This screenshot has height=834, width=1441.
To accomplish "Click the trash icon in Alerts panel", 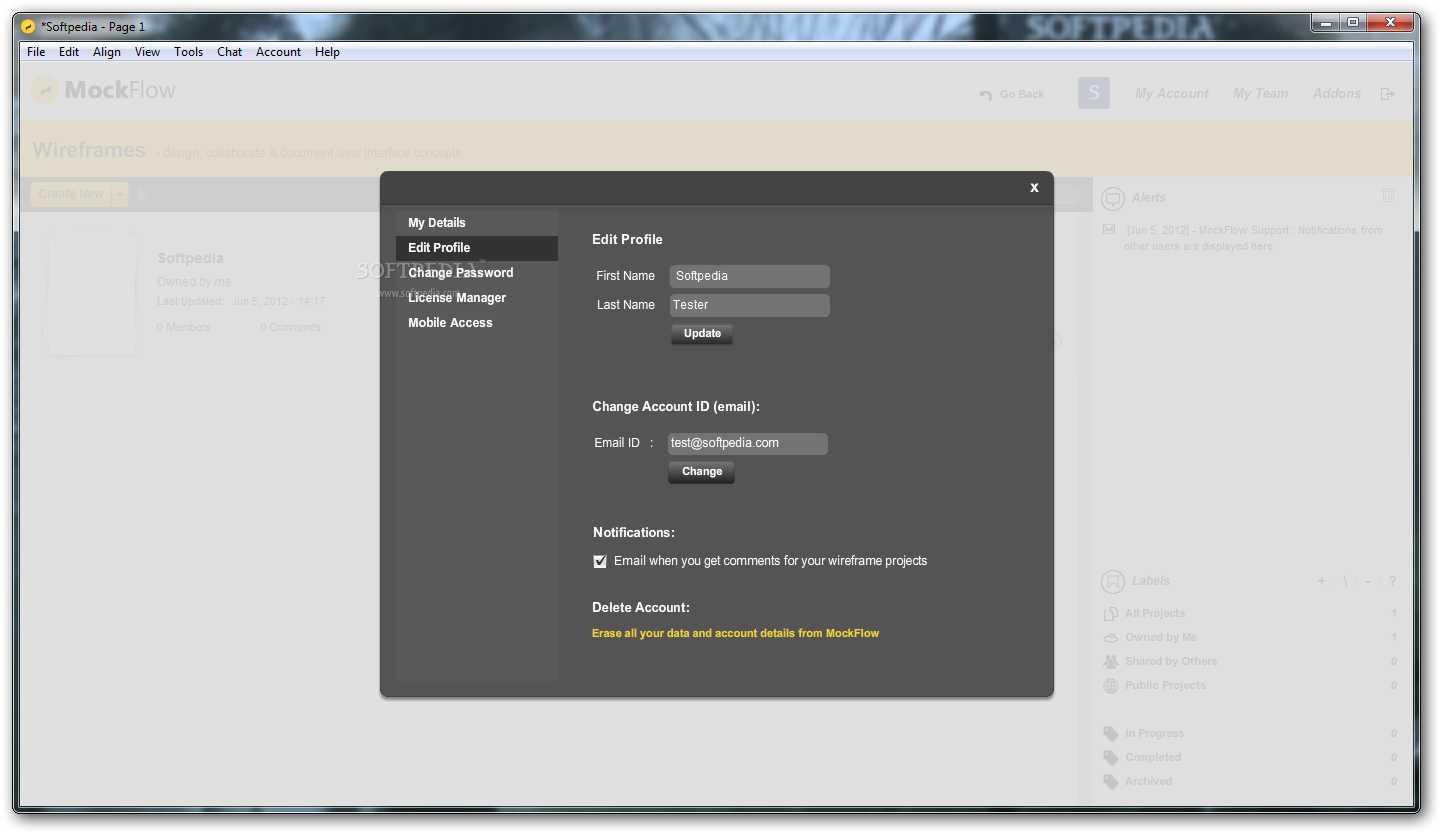I will 1388,196.
